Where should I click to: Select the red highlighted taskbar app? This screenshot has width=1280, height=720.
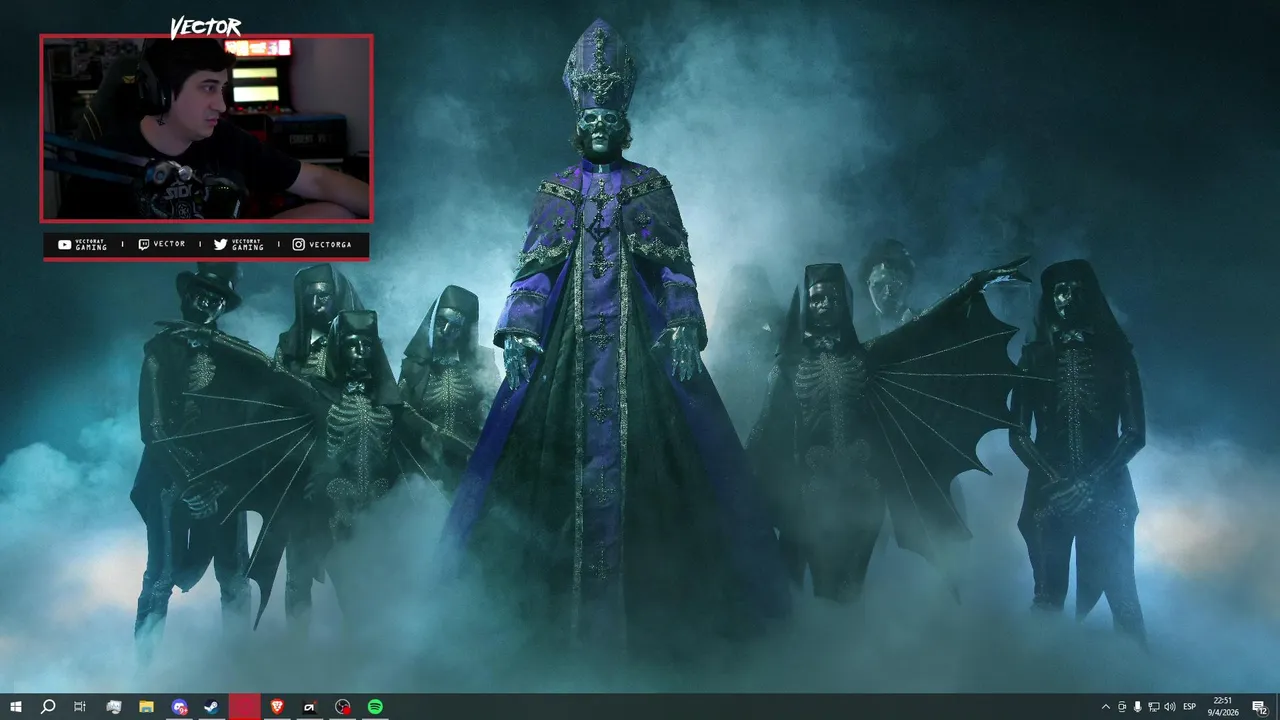coord(244,707)
